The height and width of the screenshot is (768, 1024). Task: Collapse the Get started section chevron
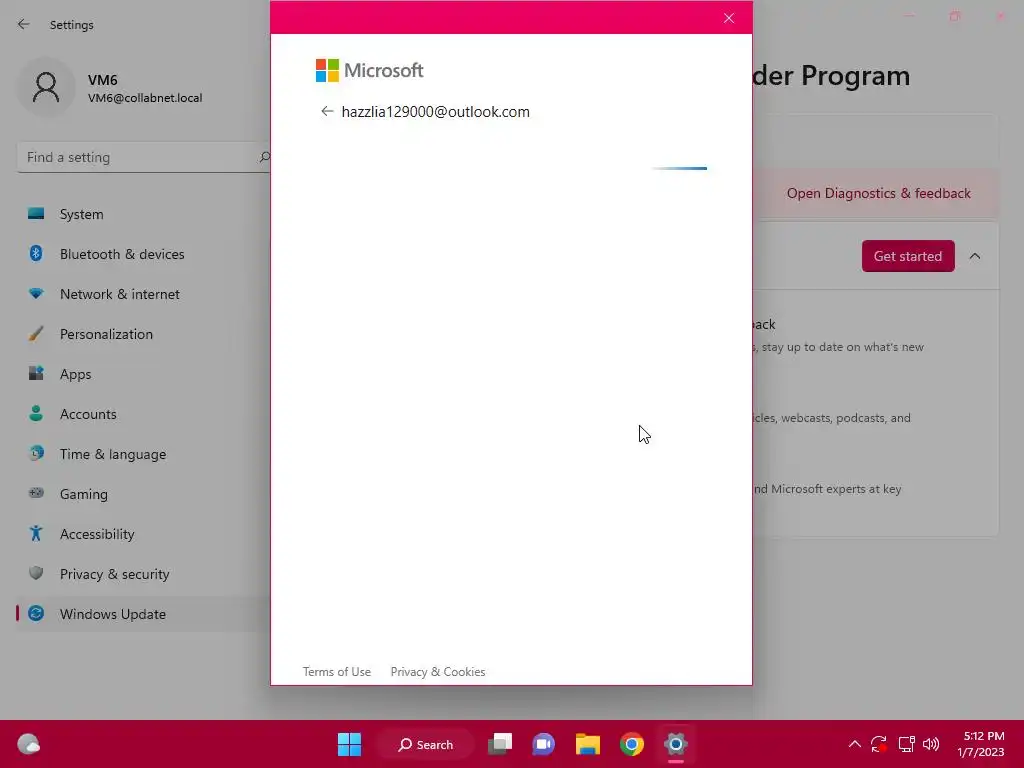(x=975, y=256)
